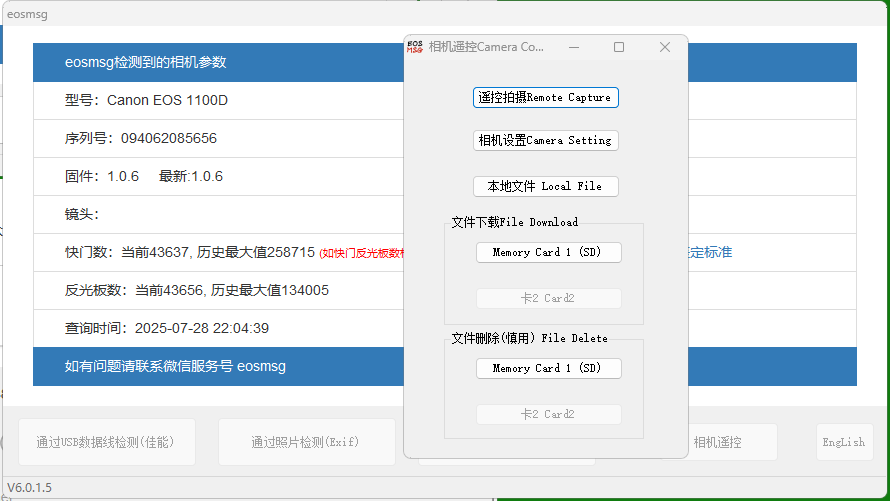Click Card2 under File Download
This screenshot has width=890, height=501.
coord(548,298)
